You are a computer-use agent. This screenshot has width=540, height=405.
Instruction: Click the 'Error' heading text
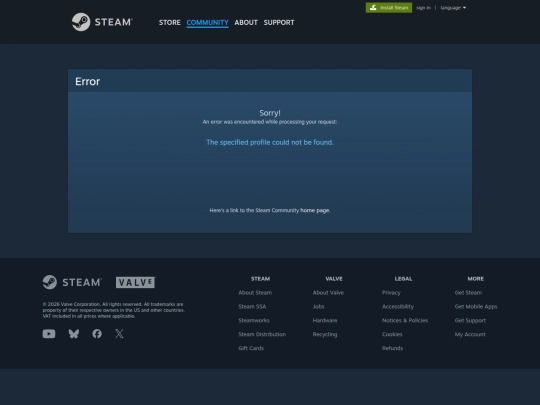pyautogui.click(x=87, y=81)
